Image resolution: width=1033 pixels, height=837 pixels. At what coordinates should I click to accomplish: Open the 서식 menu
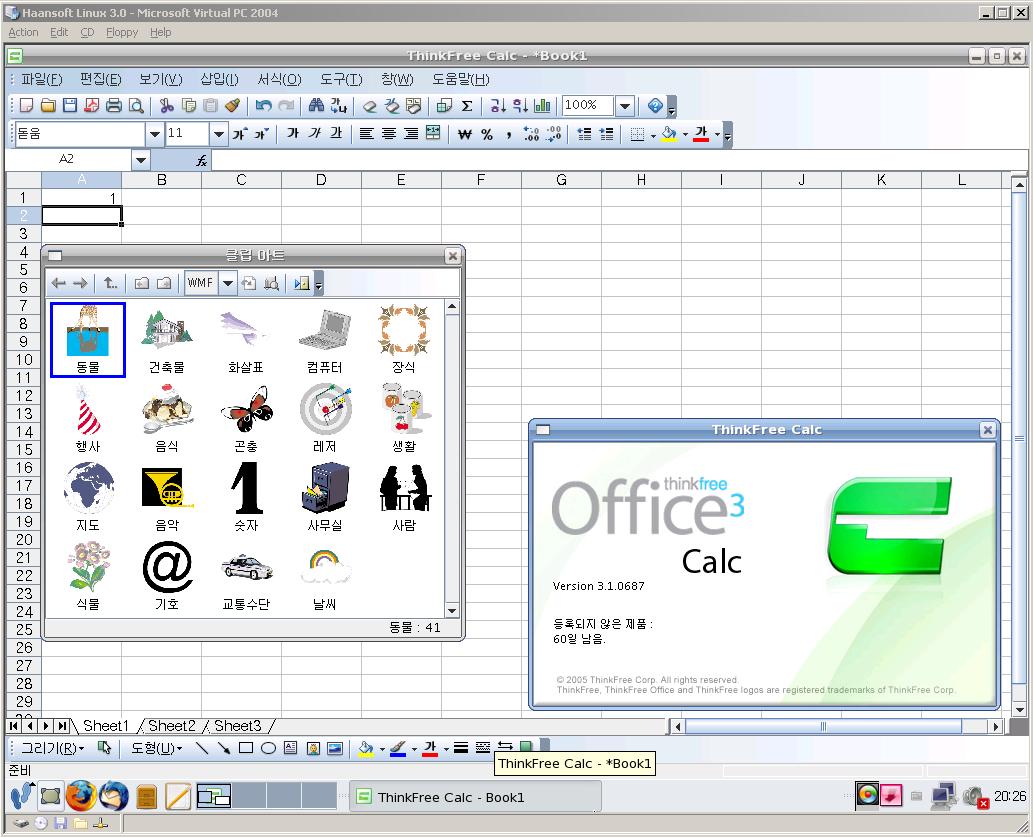(x=279, y=80)
